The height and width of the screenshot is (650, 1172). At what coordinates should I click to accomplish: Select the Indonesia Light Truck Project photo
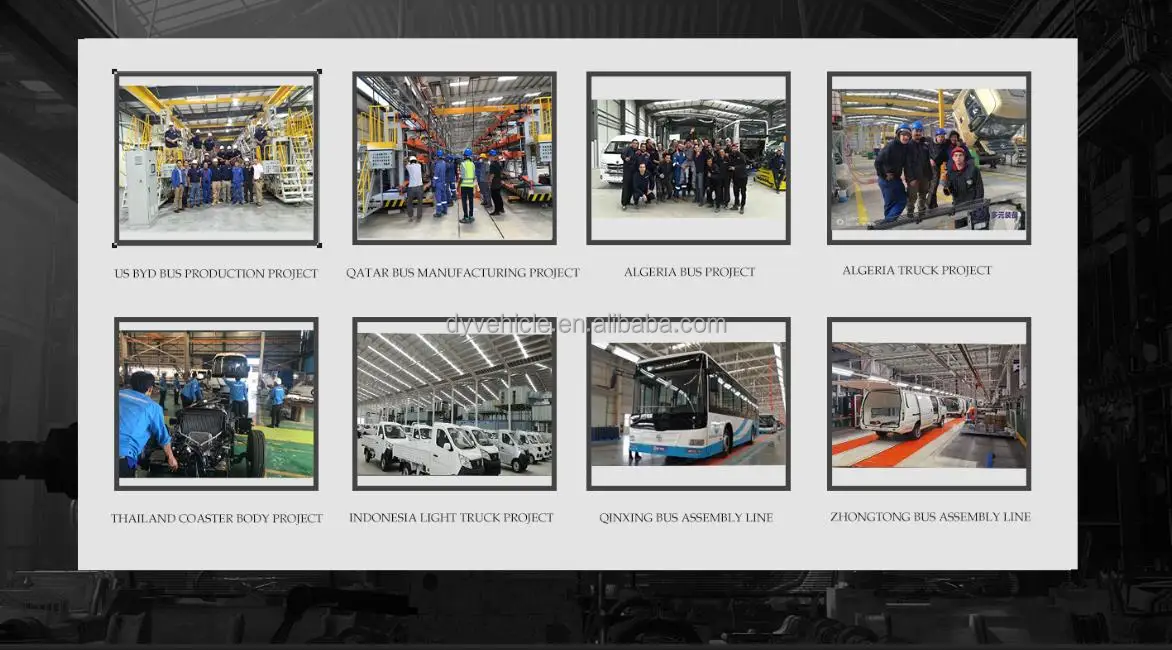(454, 403)
